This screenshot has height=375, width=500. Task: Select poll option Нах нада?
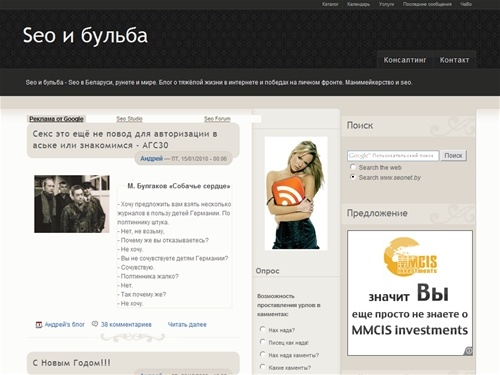(x=262, y=329)
